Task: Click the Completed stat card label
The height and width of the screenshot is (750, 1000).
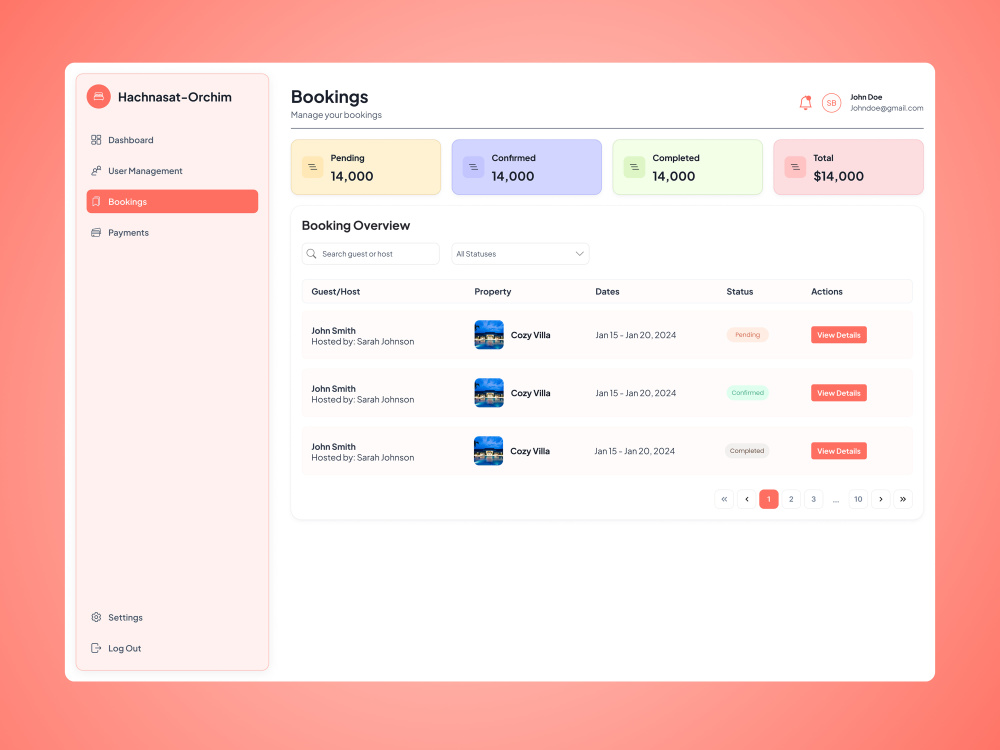Action: tap(676, 158)
